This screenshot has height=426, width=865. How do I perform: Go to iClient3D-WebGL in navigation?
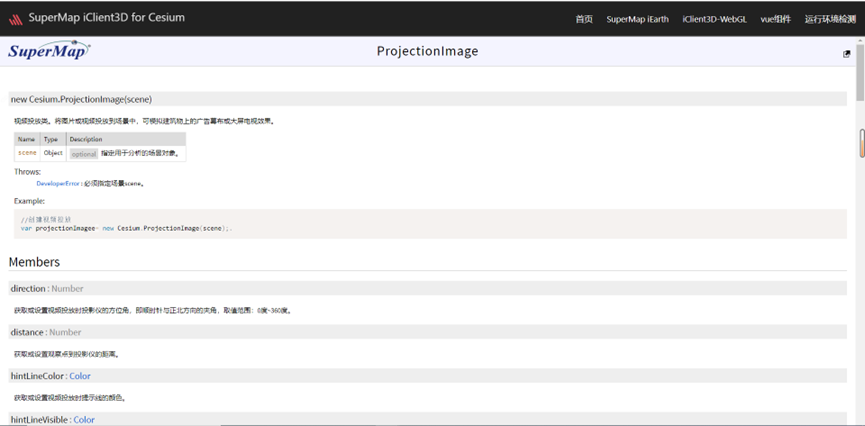pyautogui.click(x=714, y=19)
